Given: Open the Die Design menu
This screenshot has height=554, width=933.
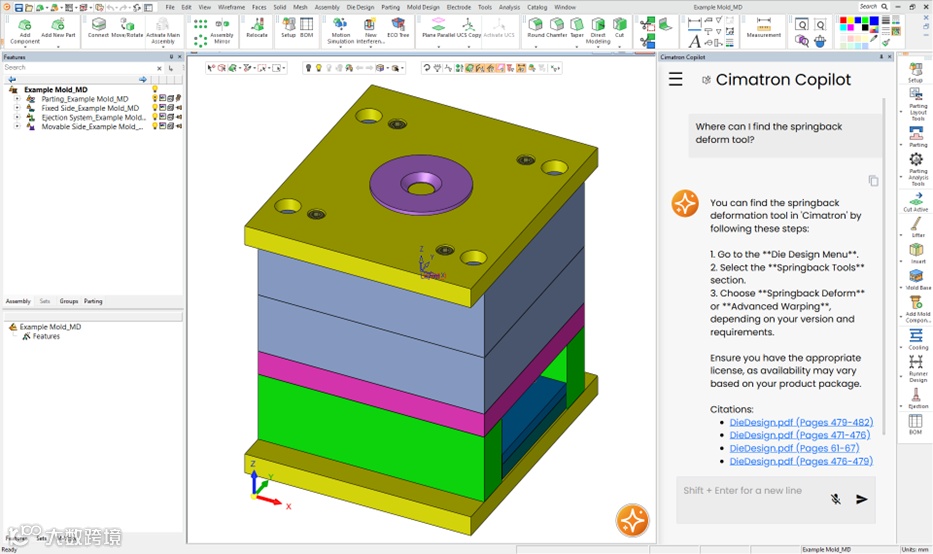Looking at the screenshot, I should pyautogui.click(x=360, y=7).
